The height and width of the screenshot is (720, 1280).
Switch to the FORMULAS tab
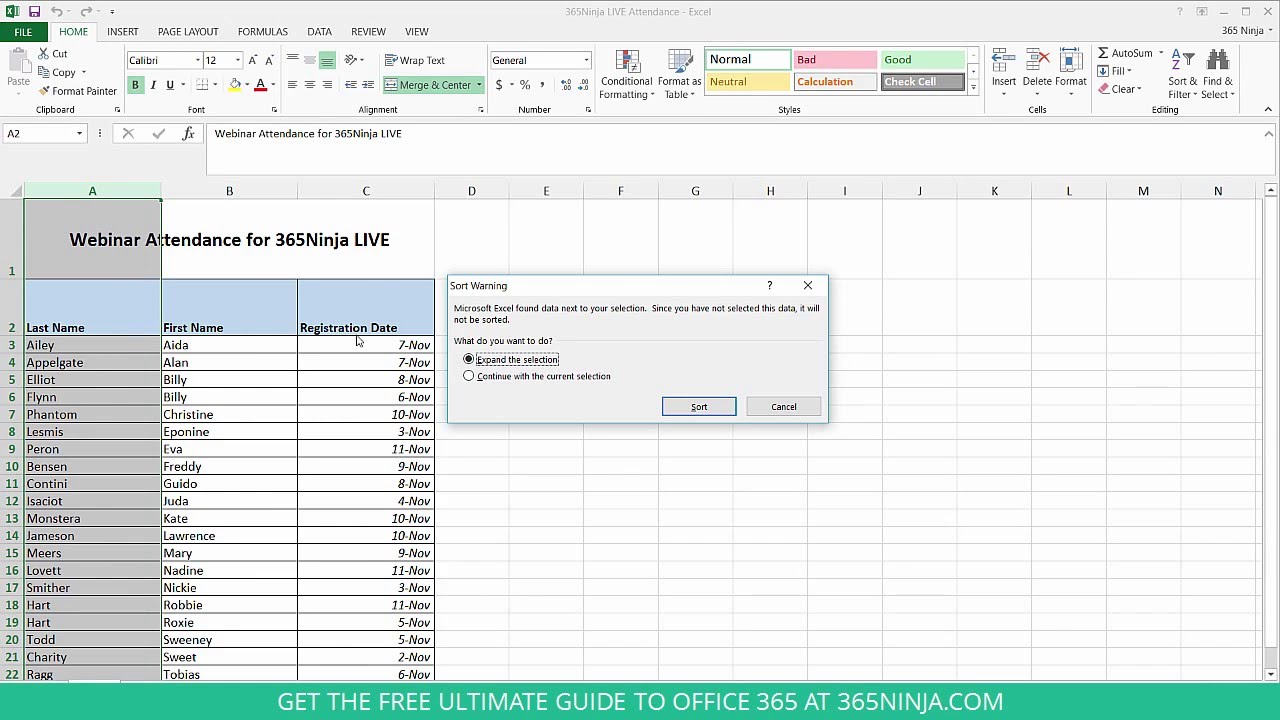(263, 31)
